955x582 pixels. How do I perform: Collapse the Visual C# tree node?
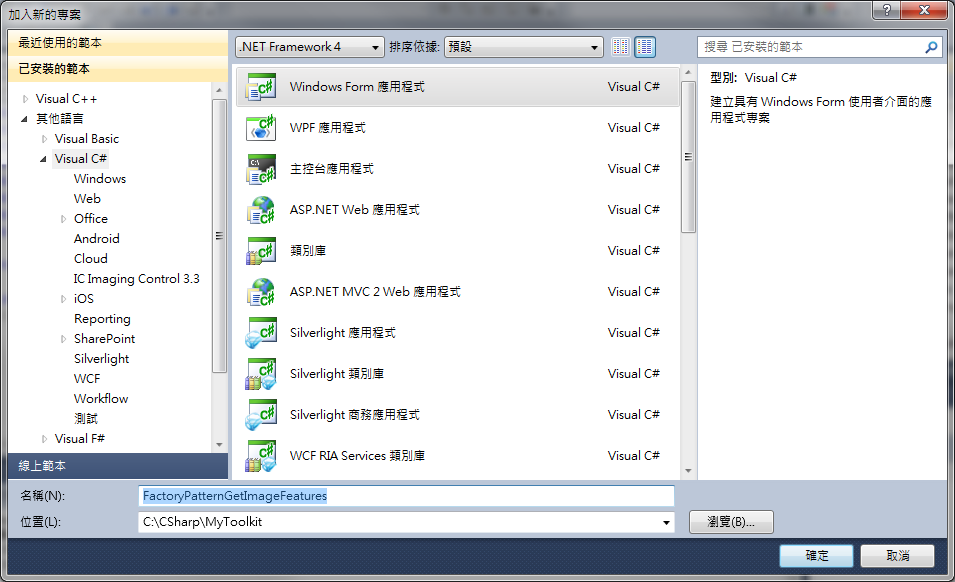coord(43,159)
